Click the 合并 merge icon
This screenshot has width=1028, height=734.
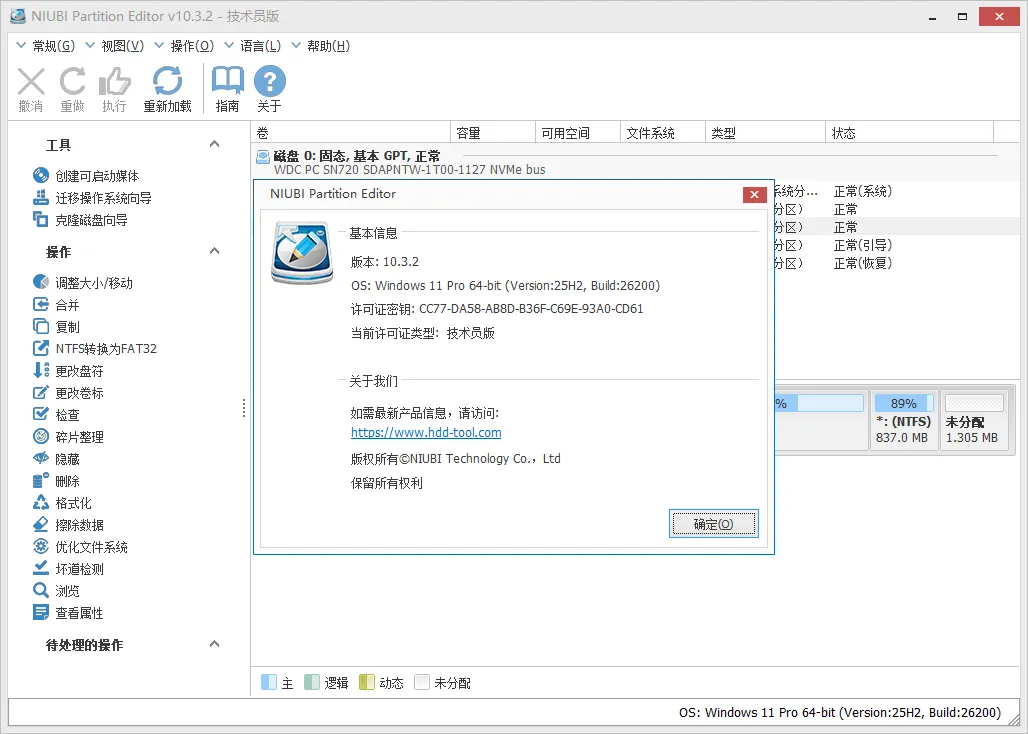click(x=41, y=305)
